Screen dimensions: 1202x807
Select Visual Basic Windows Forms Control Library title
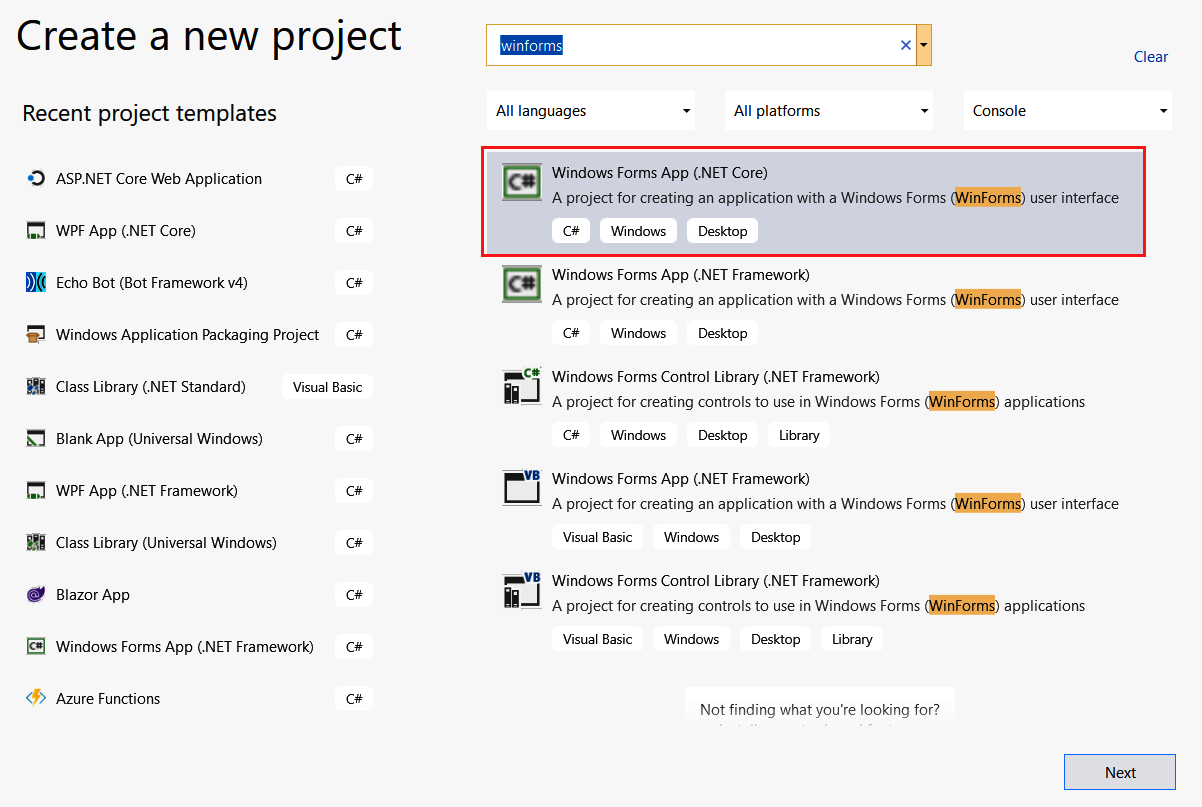716,580
